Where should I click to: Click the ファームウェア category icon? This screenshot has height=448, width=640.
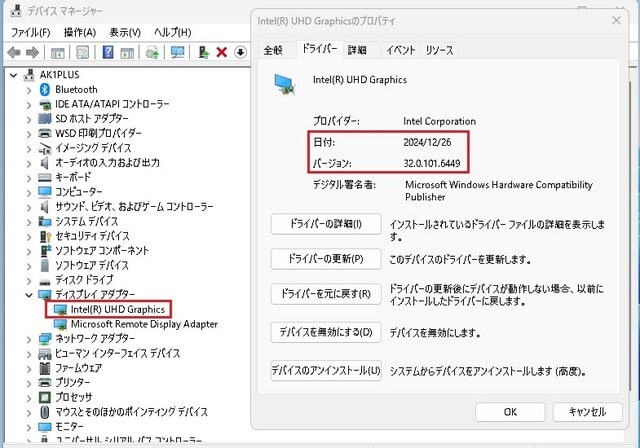pyautogui.click(x=44, y=368)
